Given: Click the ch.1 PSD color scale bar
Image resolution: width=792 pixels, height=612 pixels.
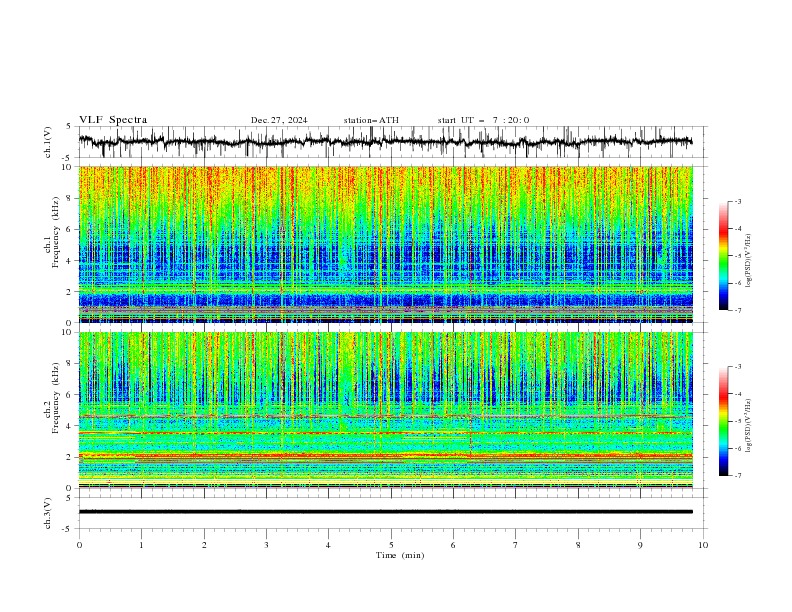Looking at the screenshot, I should tap(723, 256).
